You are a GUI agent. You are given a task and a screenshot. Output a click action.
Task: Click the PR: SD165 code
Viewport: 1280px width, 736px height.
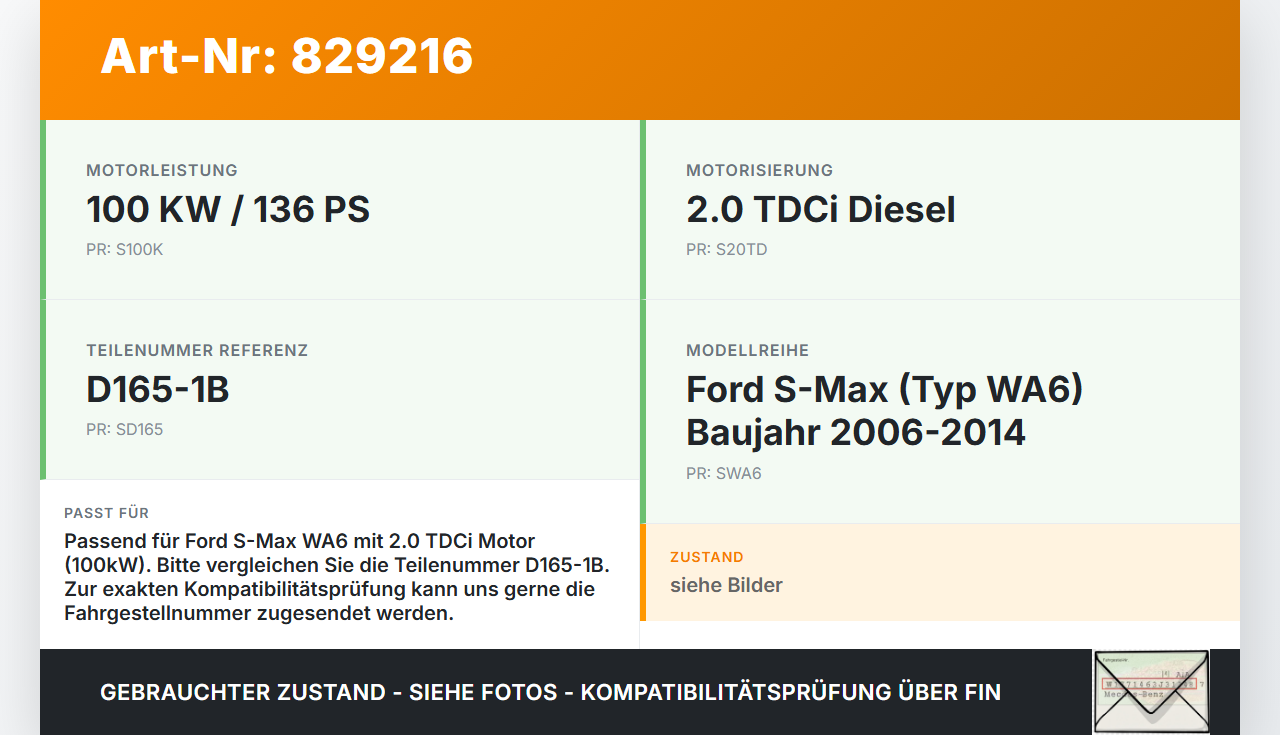tap(125, 430)
